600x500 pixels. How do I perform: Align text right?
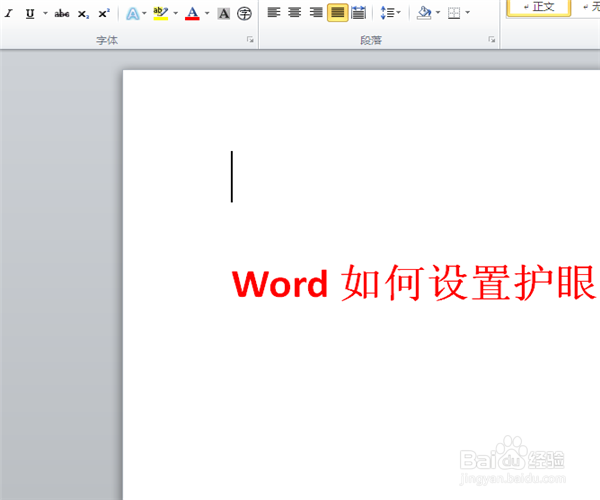(x=316, y=13)
